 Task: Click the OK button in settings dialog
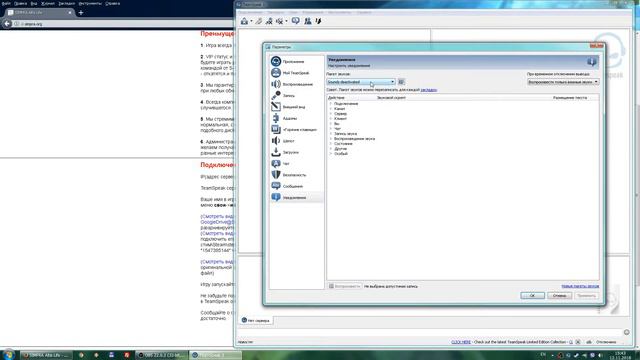tap(532, 296)
